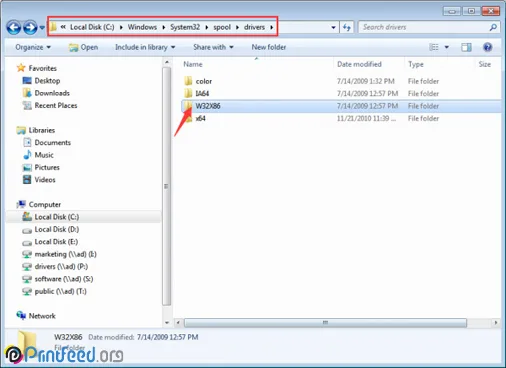This screenshot has width=506, height=368.
Task: Open the recent pages dropdown beside Forward
Action: (42, 28)
